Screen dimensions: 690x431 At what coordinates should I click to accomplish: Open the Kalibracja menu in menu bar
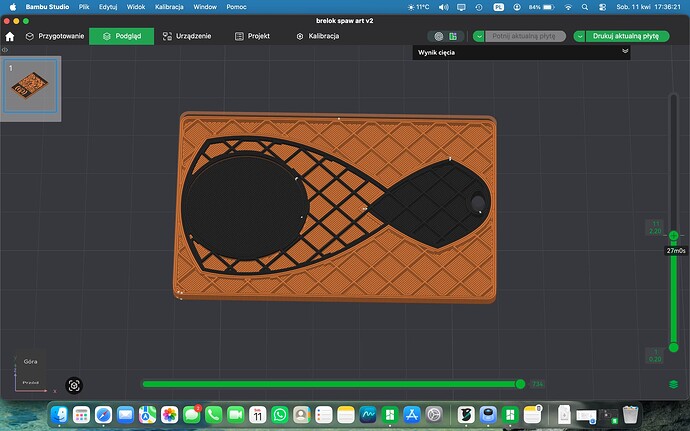tap(169, 7)
